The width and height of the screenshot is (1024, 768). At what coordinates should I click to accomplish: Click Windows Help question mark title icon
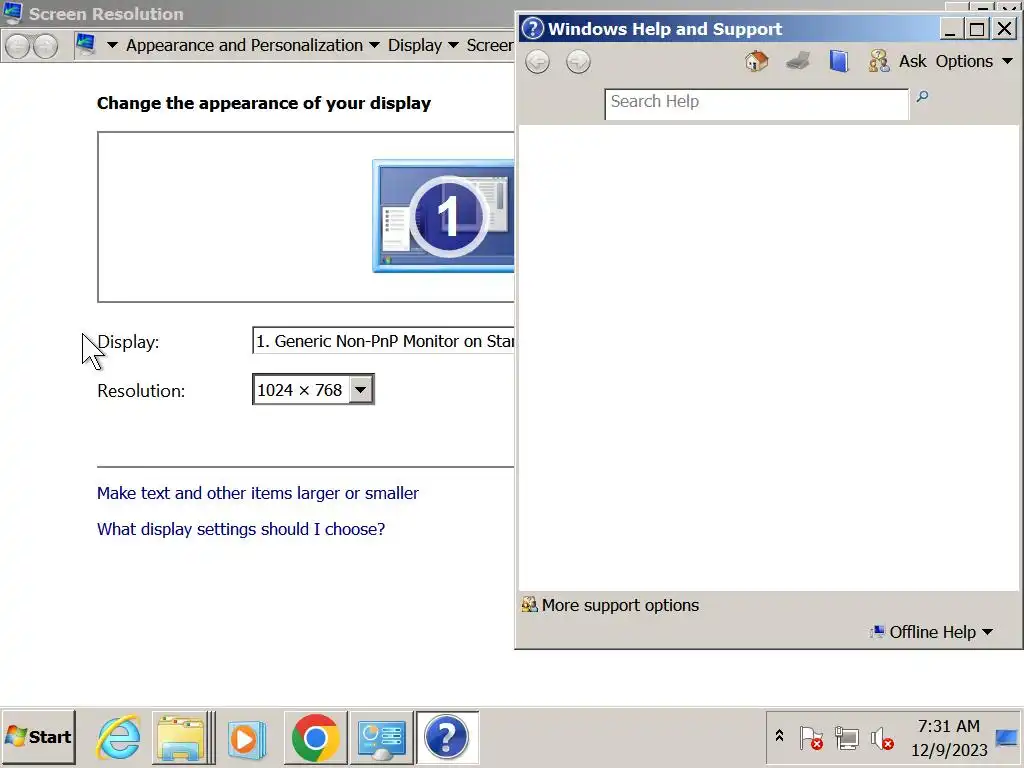[x=533, y=29]
